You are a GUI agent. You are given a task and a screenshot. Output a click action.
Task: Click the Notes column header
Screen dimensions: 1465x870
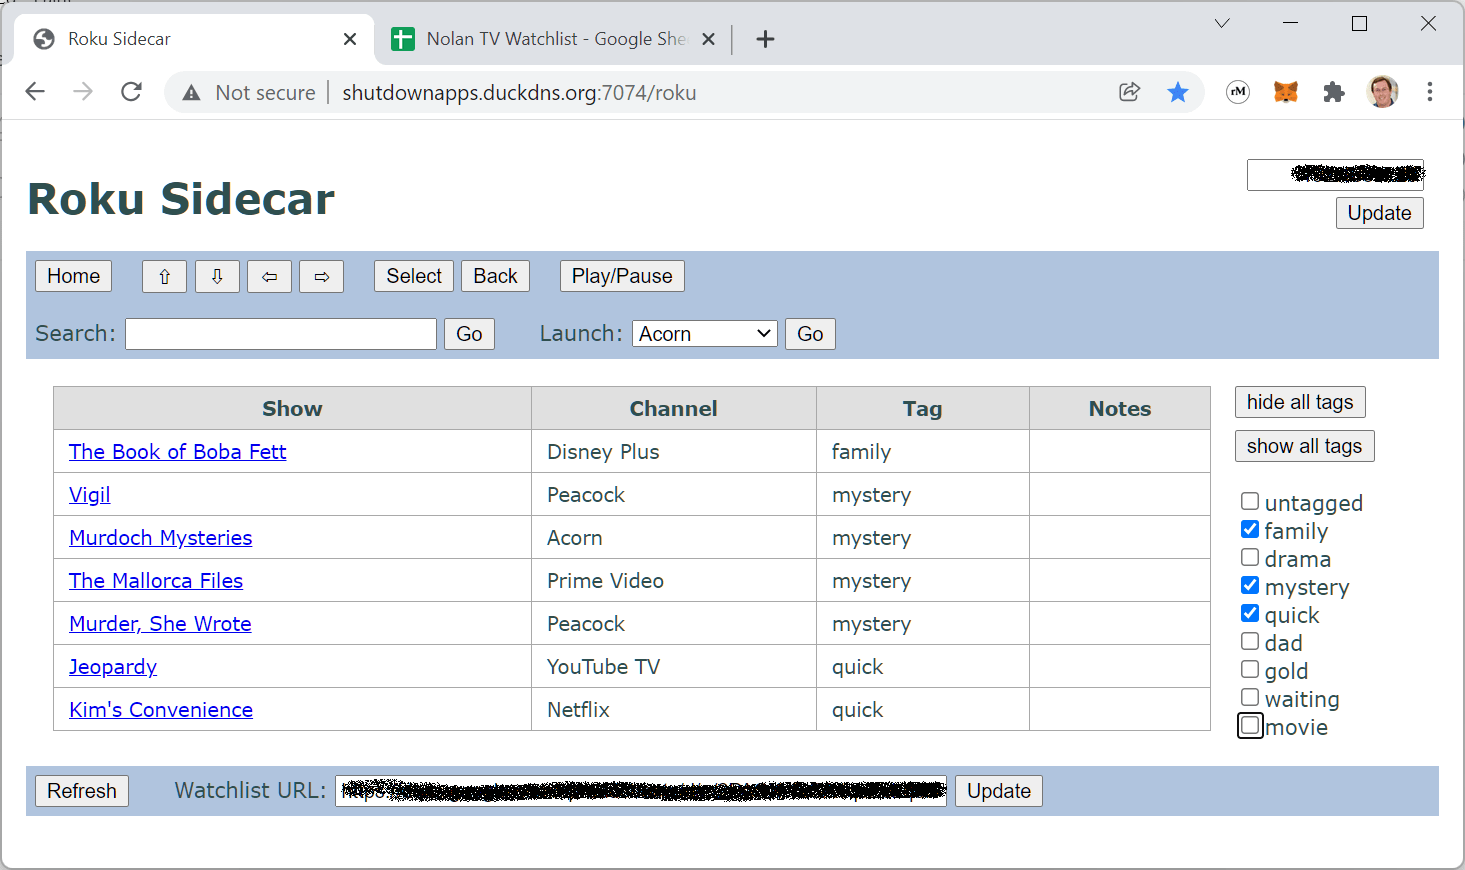(x=1120, y=408)
